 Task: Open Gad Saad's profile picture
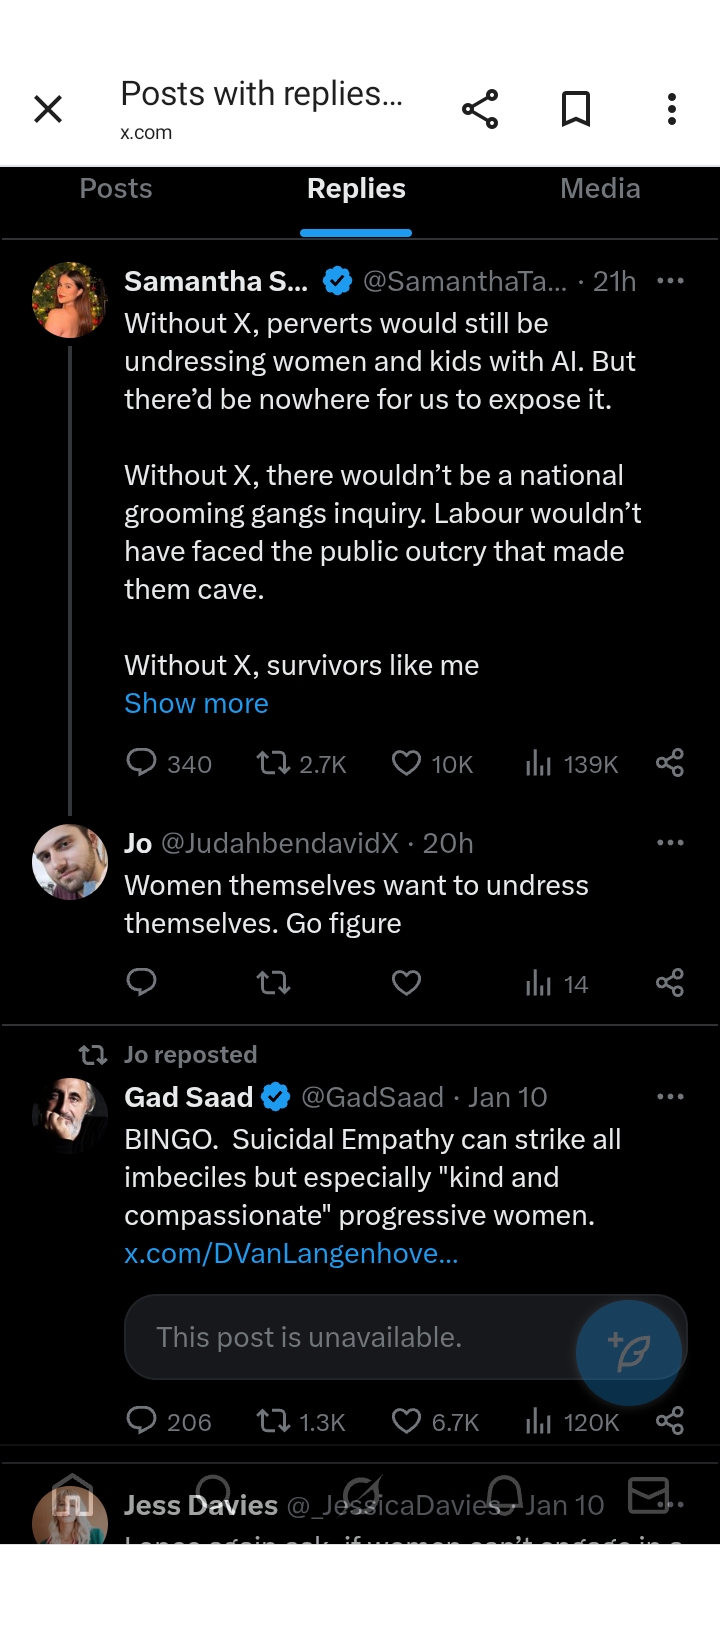pos(70,1115)
